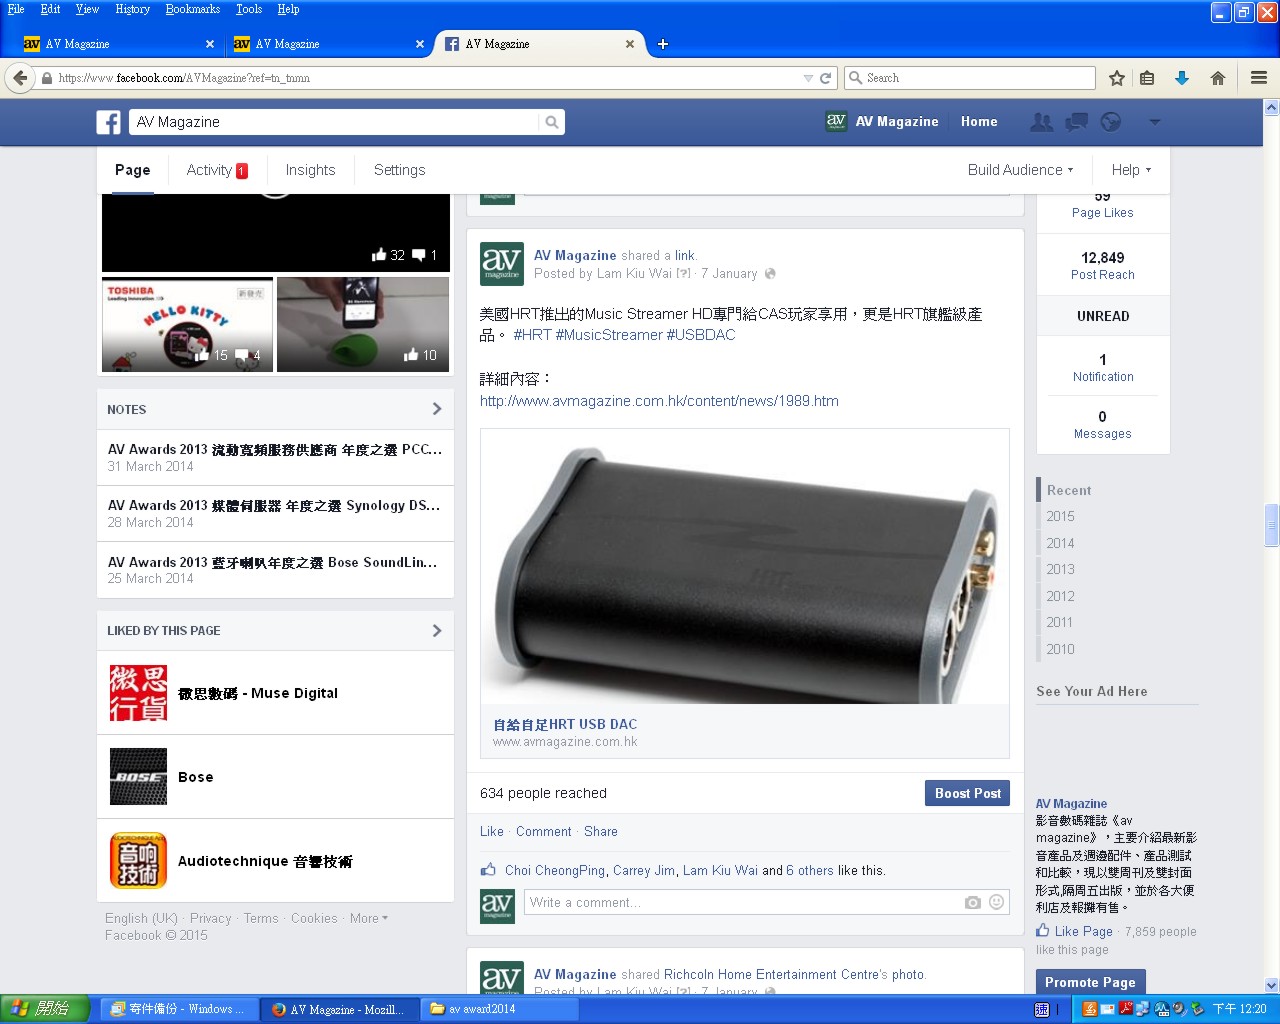Open the Windows mail taskbar item
This screenshot has height=1024, width=1280.
pyautogui.click(x=180, y=1009)
